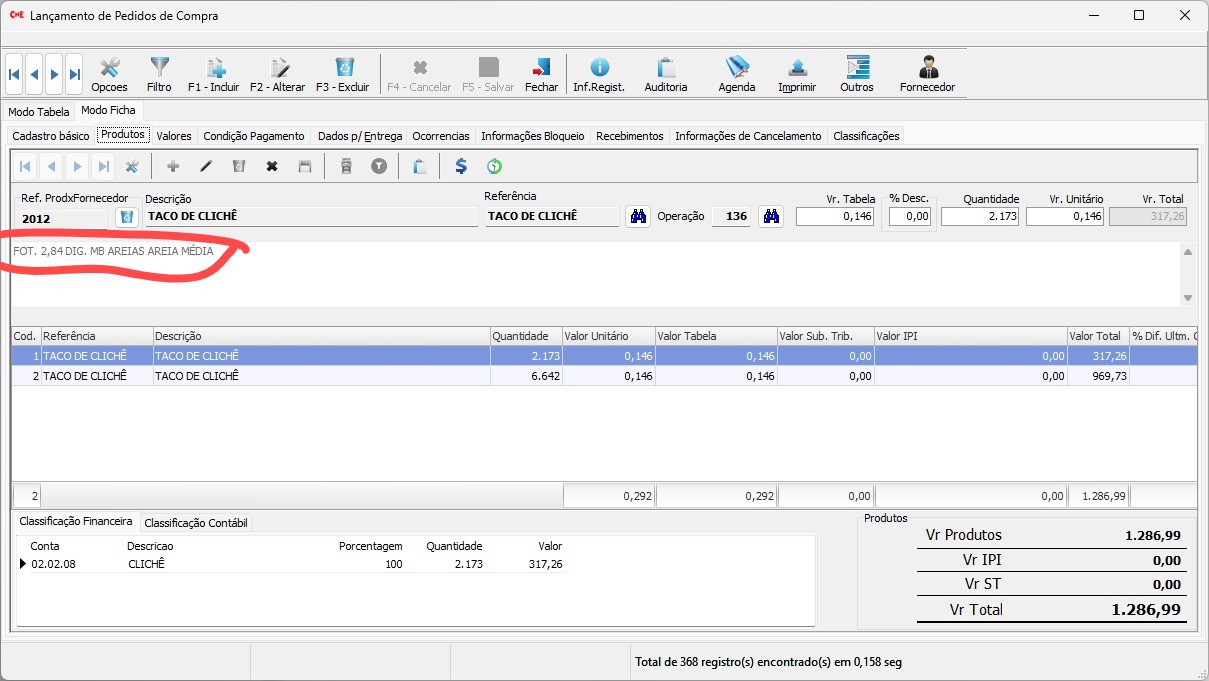This screenshot has height=681, width=1209.
Task: Click the dollar sign icon in product toolbar
Action: coord(461,166)
